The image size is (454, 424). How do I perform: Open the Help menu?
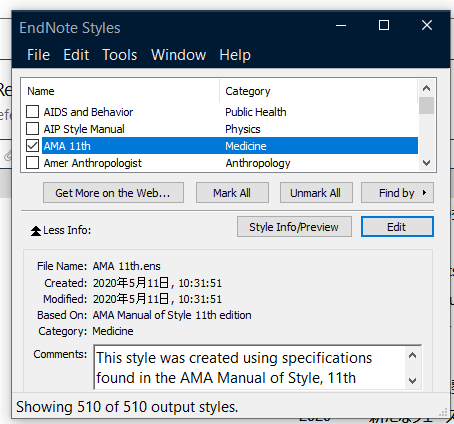point(235,55)
